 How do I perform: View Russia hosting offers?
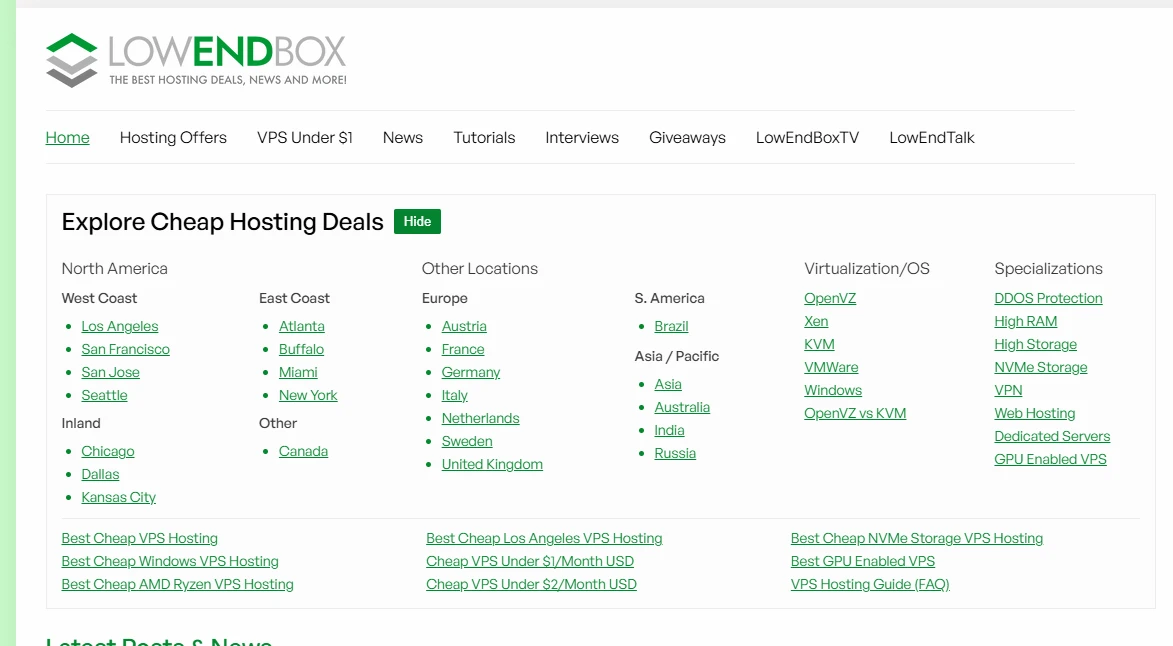tap(675, 453)
